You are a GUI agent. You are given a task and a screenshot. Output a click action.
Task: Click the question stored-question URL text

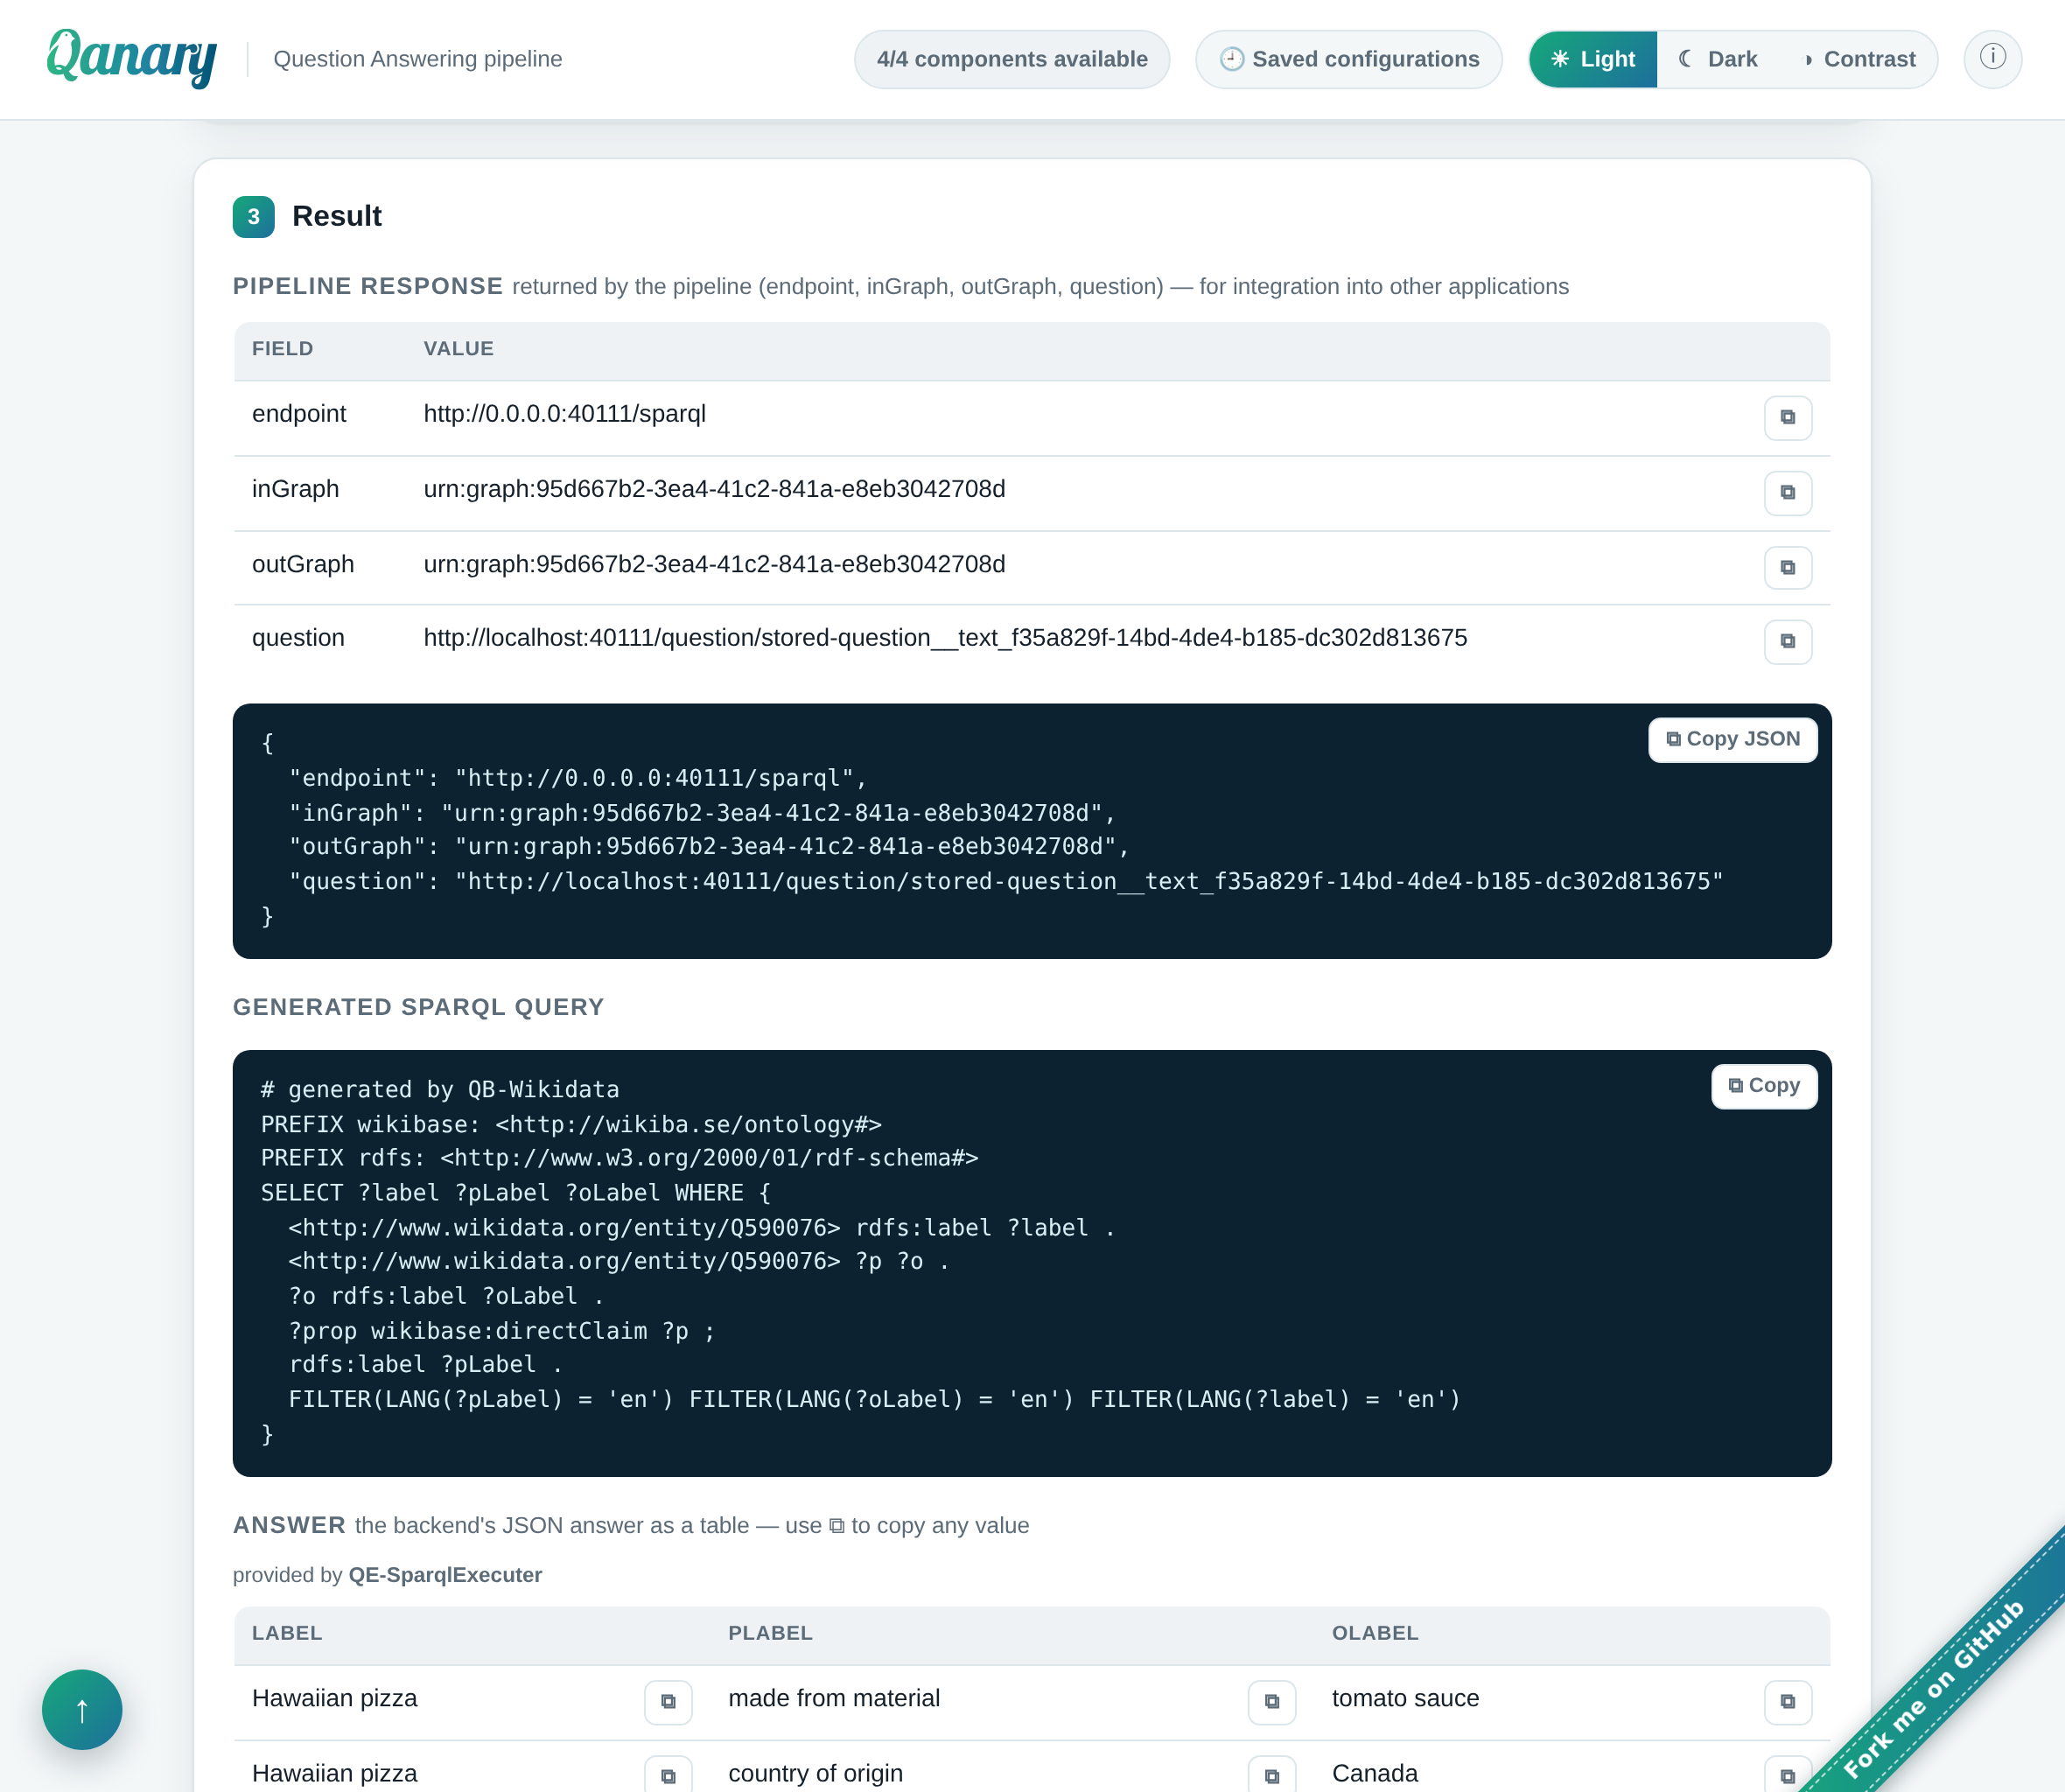point(945,637)
